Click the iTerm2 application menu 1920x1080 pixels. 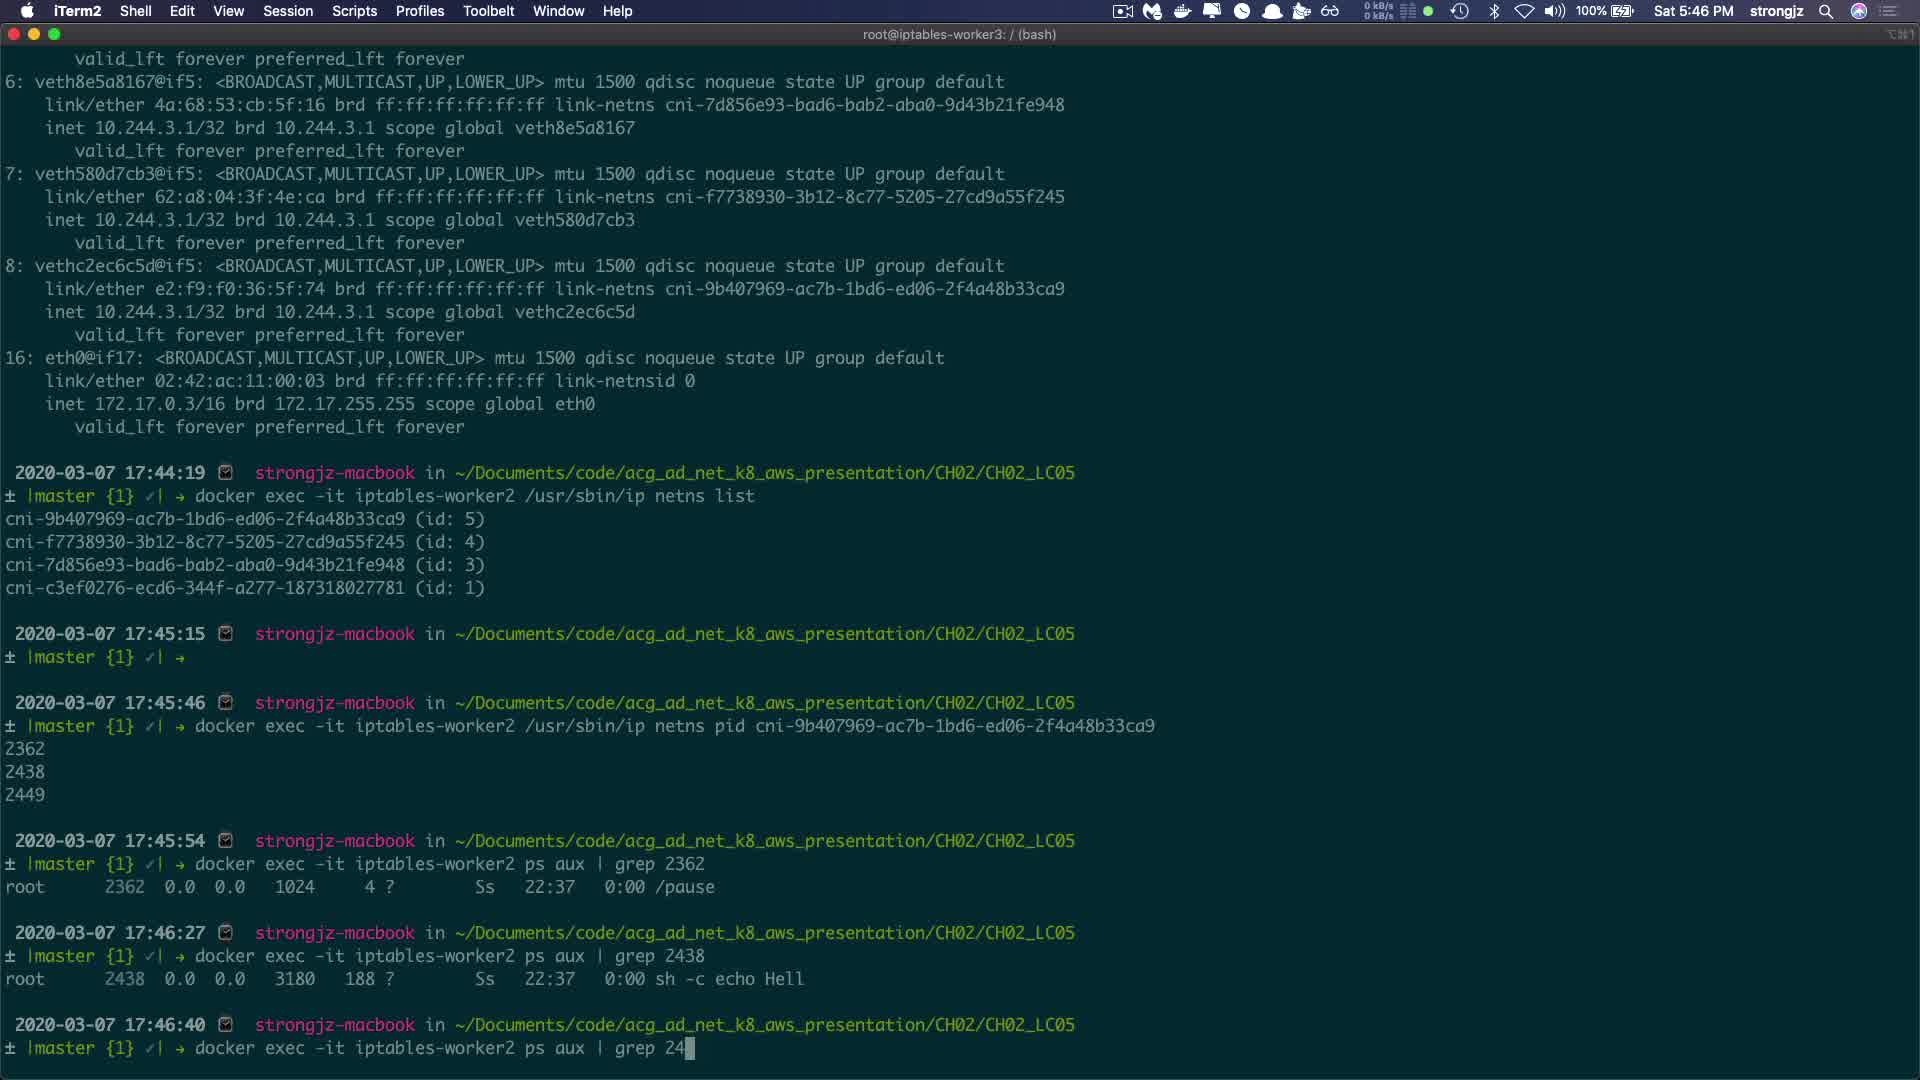77,11
